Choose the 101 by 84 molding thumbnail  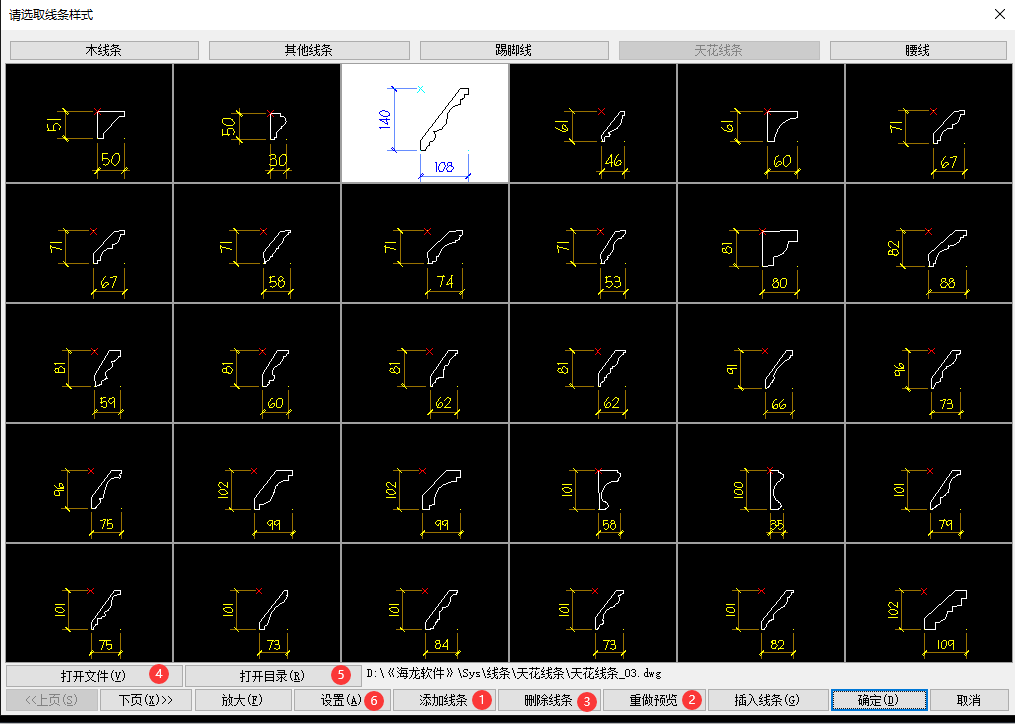425,603
